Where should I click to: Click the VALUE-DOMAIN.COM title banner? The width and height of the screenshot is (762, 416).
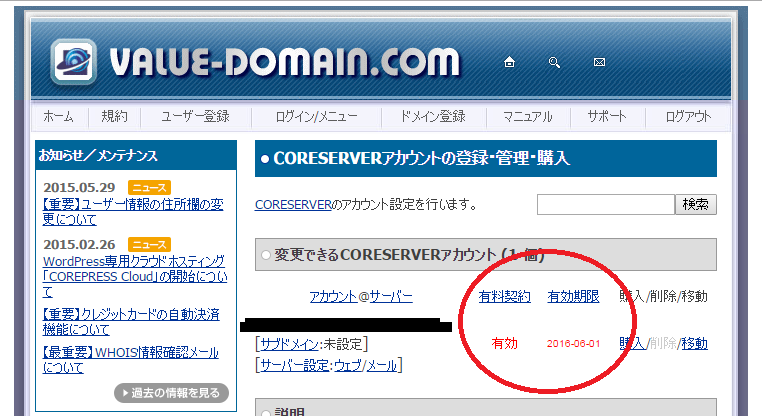click(284, 62)
